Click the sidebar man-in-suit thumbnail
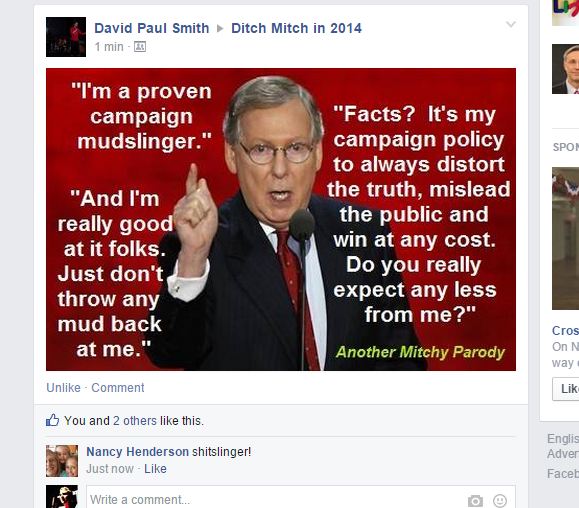Viewport: 579px width, 508px height. [565, 69]
